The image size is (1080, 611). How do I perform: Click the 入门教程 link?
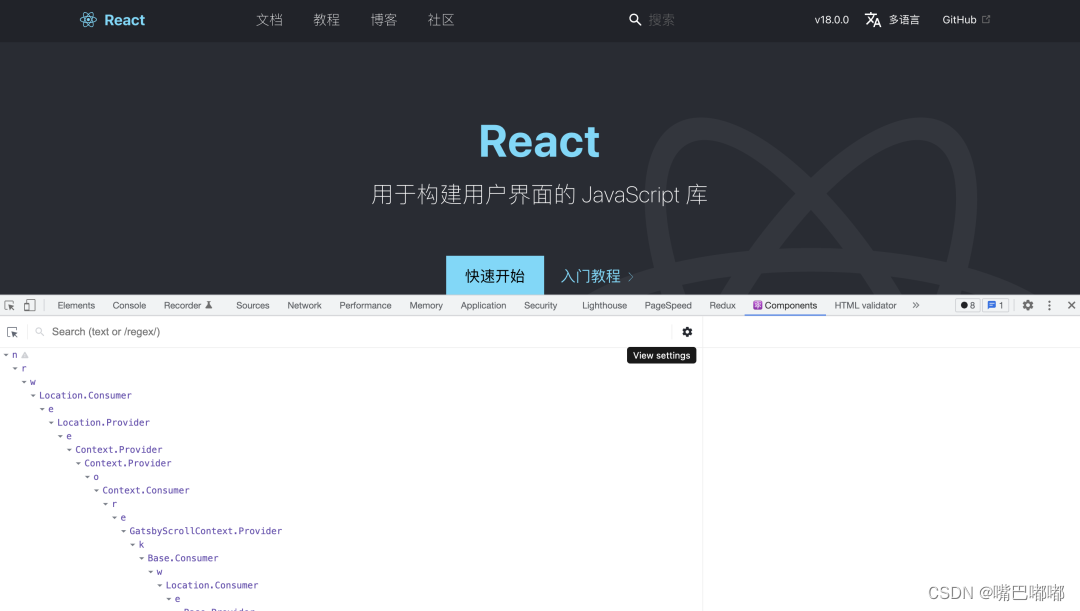[x=596, y=276]
